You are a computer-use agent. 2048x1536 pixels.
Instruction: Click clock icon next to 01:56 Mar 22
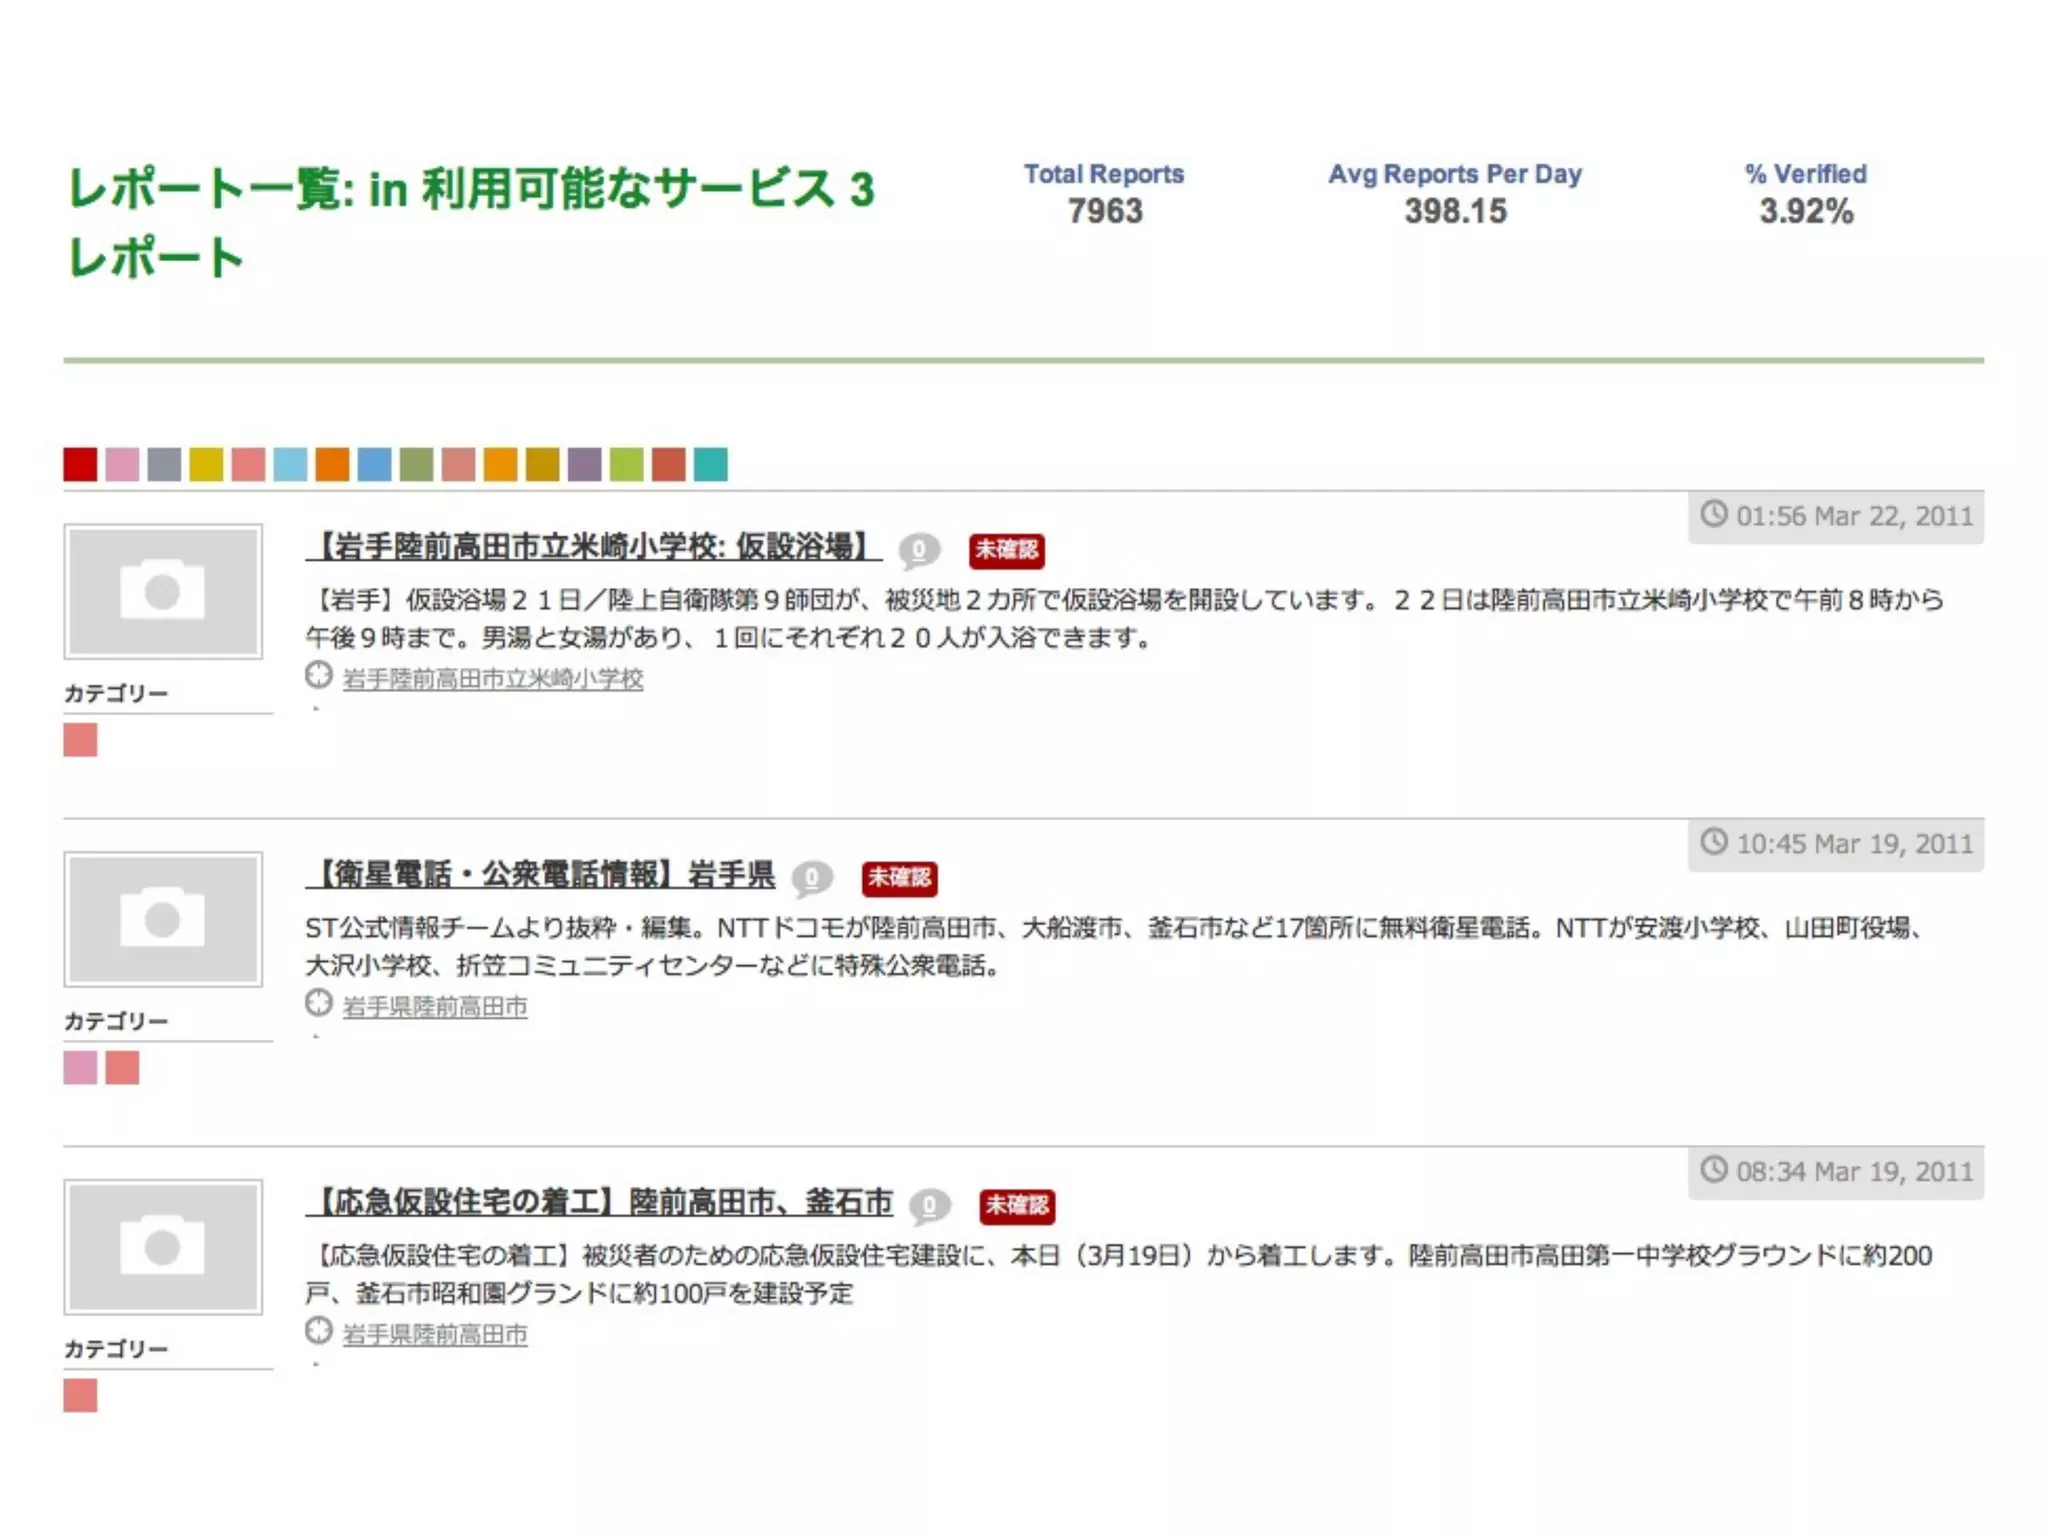pyautogui.click(x=1714, y=514)
